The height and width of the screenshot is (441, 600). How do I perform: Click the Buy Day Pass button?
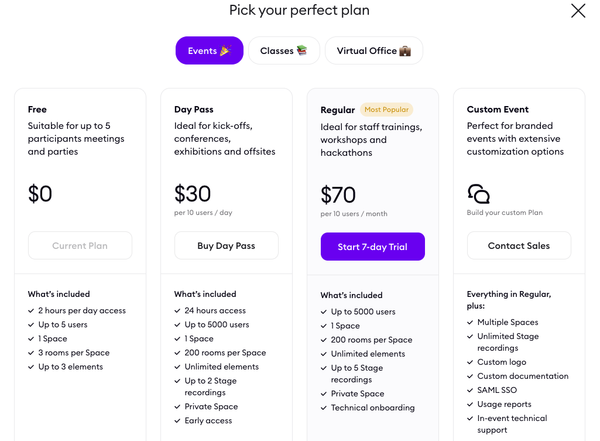click(x=226, y=246)
